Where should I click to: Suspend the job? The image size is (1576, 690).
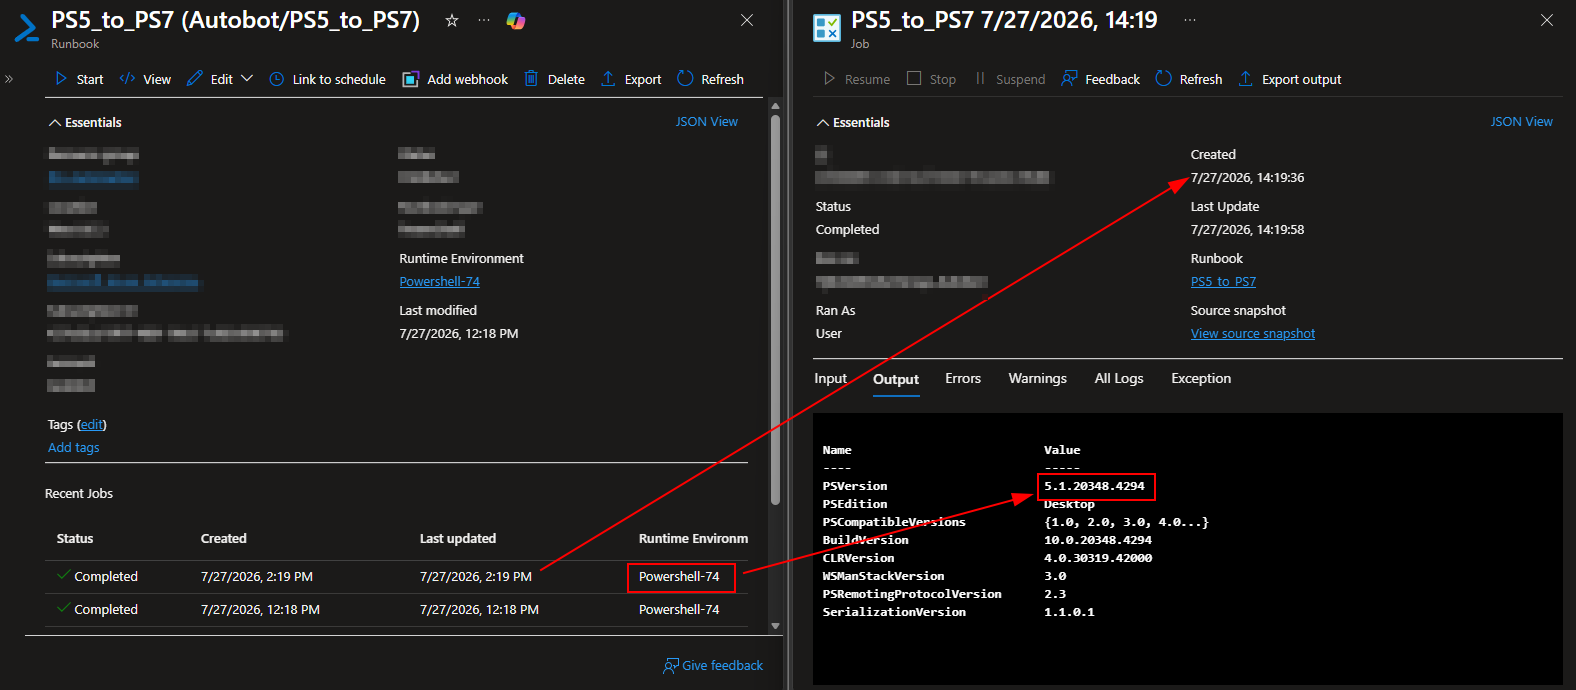point(1010,79)
